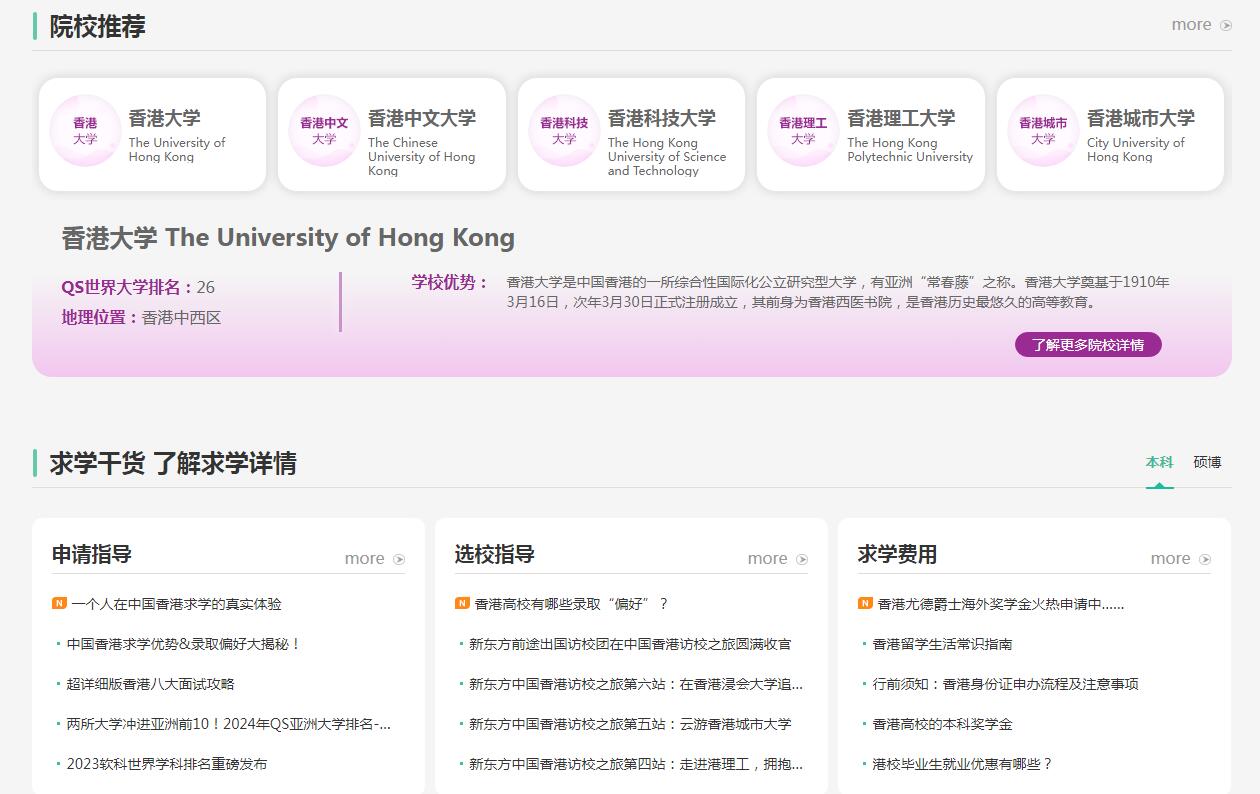Click the 求学费用 panel heading

tap(898, 554)
